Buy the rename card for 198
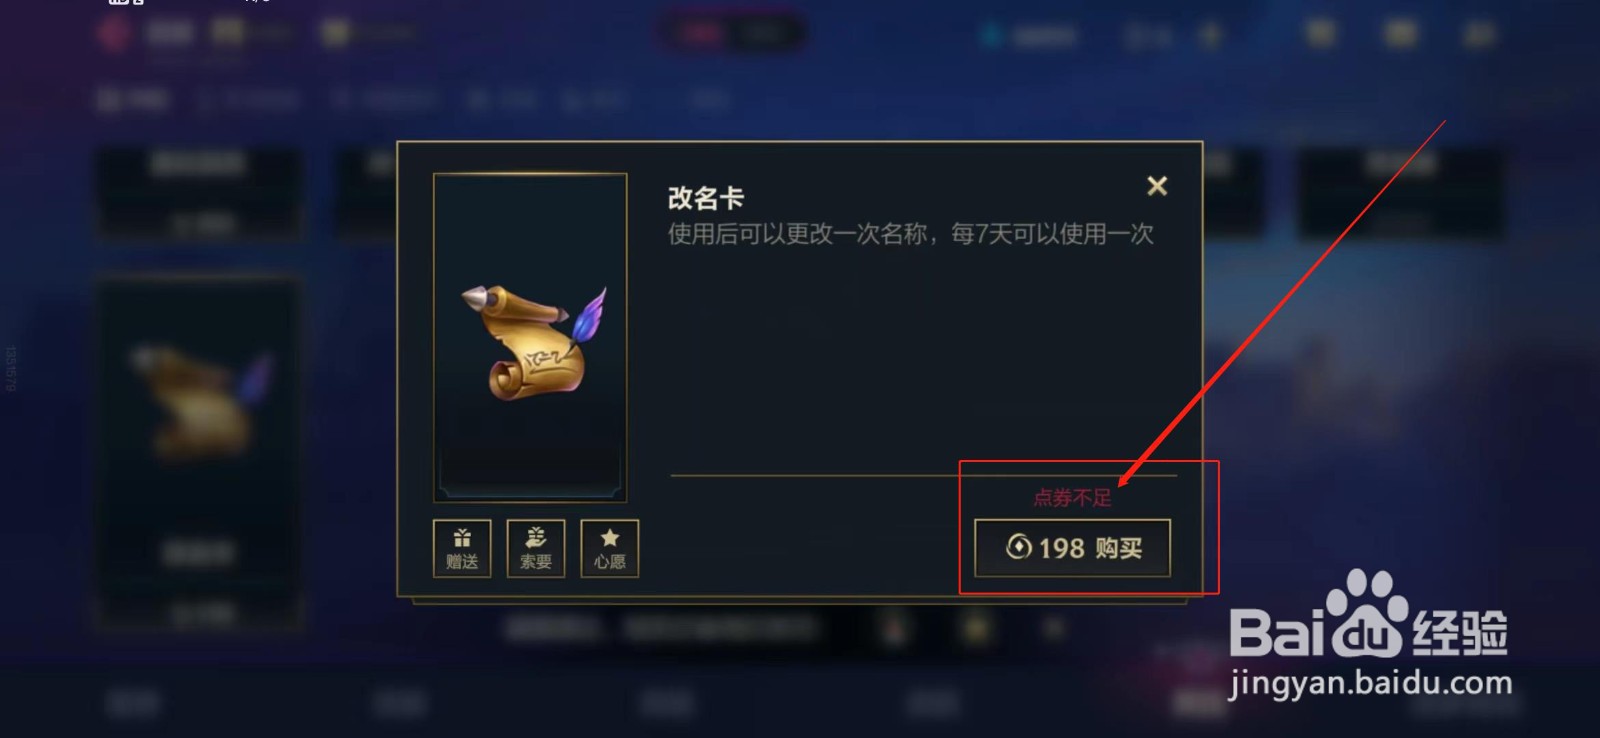This screenshot has width=1600, height=738. [1073, 548]
